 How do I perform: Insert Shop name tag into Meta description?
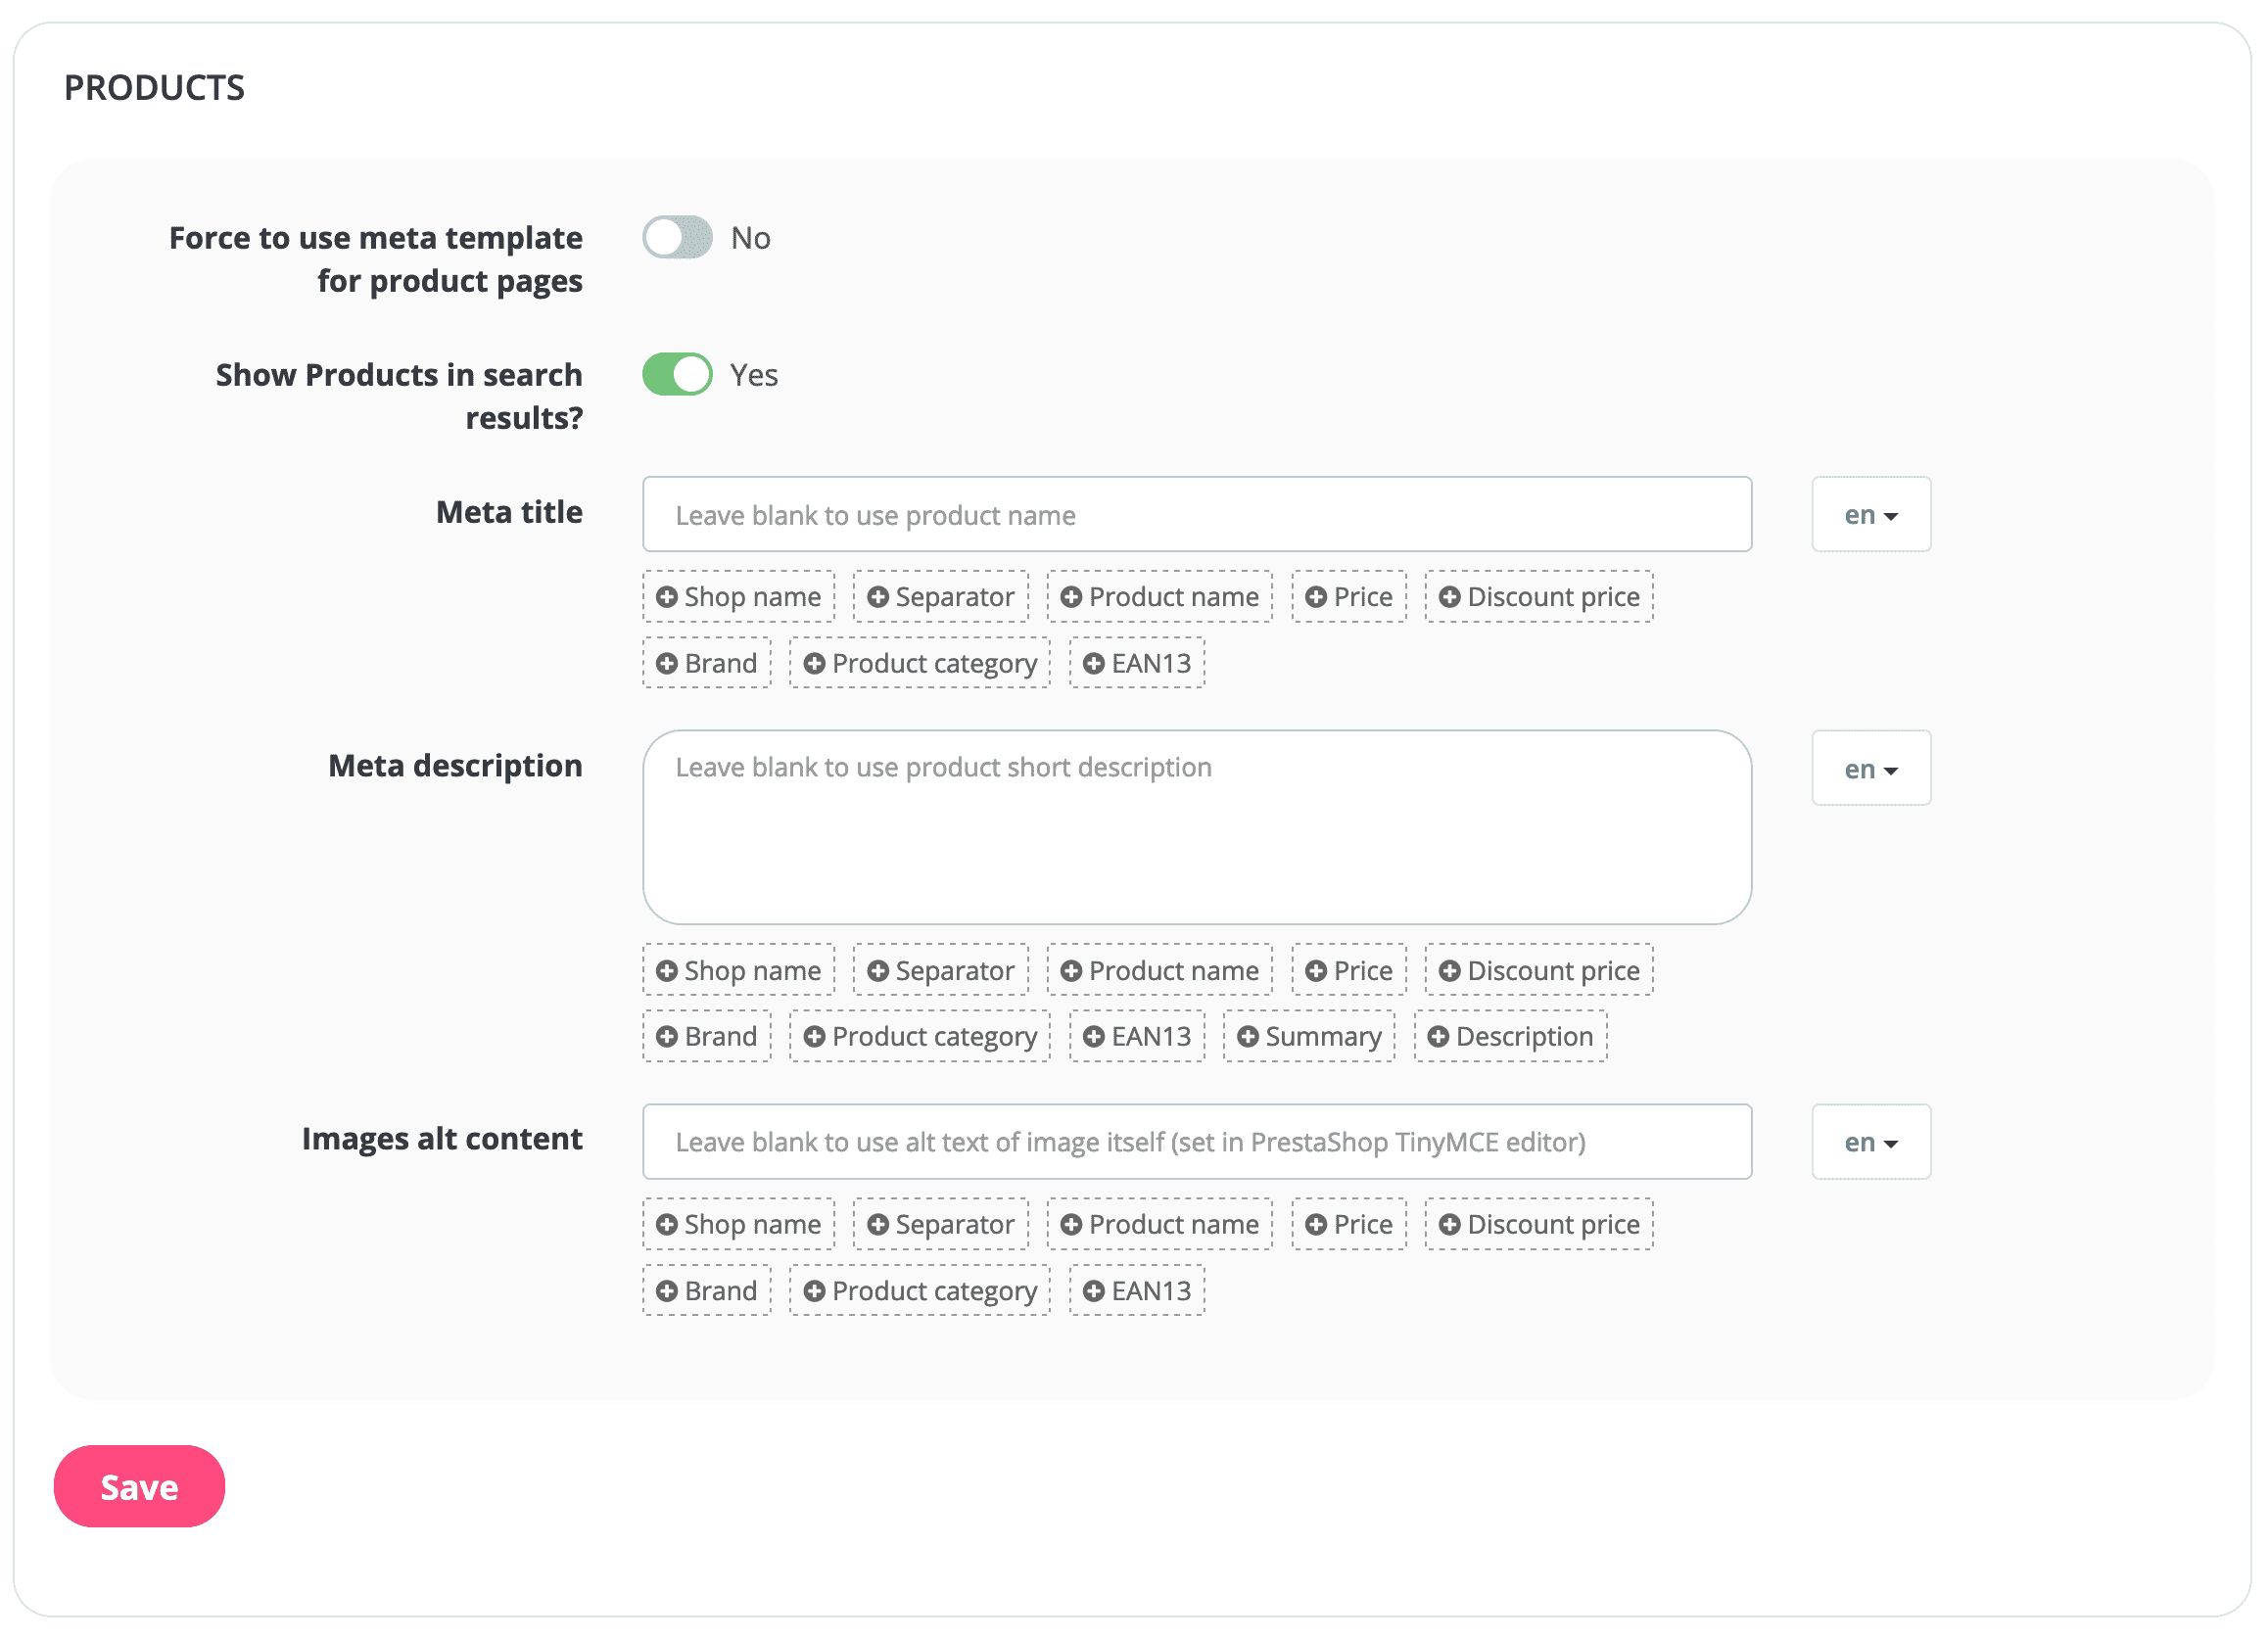pos(738,969)
